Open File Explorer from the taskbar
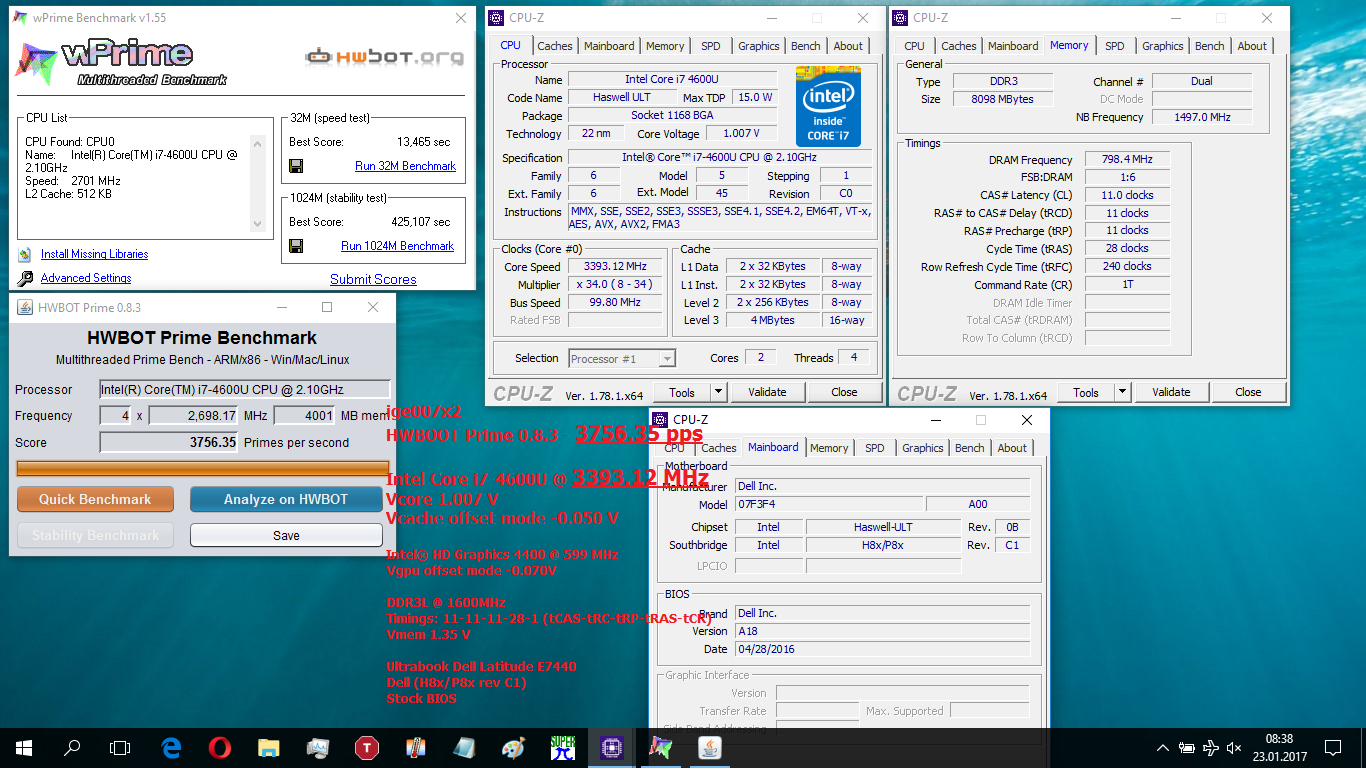1366x769 pixels. [269, 747]
